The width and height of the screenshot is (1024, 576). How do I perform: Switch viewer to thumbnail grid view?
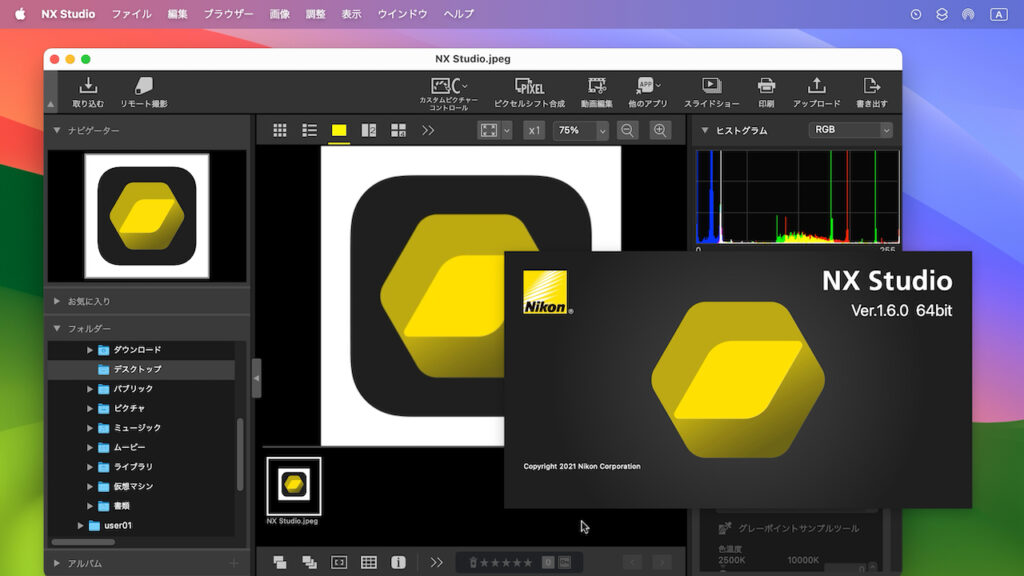[280, 130]
